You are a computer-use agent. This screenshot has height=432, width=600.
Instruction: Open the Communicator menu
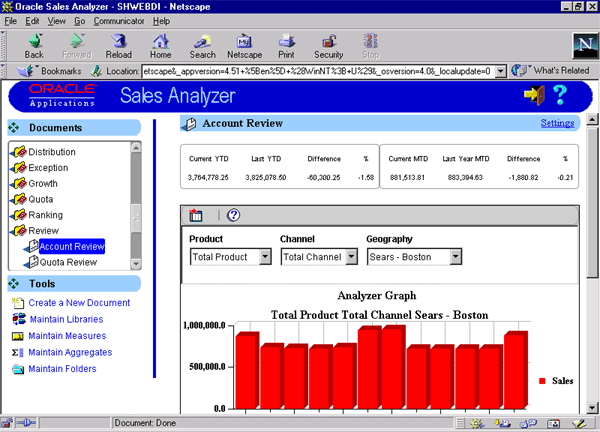(x=119, y=21)
